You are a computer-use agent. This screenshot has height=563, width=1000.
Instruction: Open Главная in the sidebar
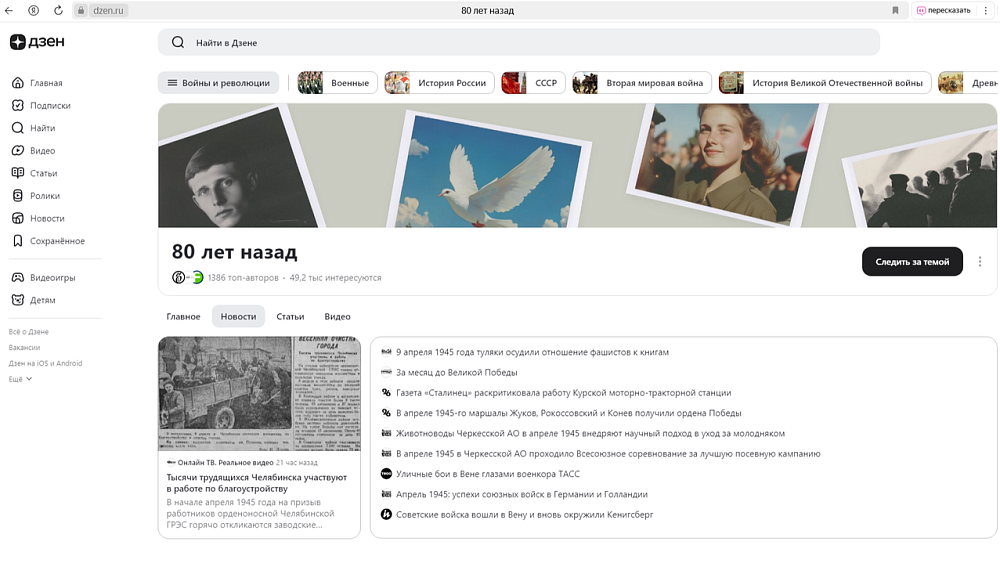pyautogui.click(x=45, y=83)
